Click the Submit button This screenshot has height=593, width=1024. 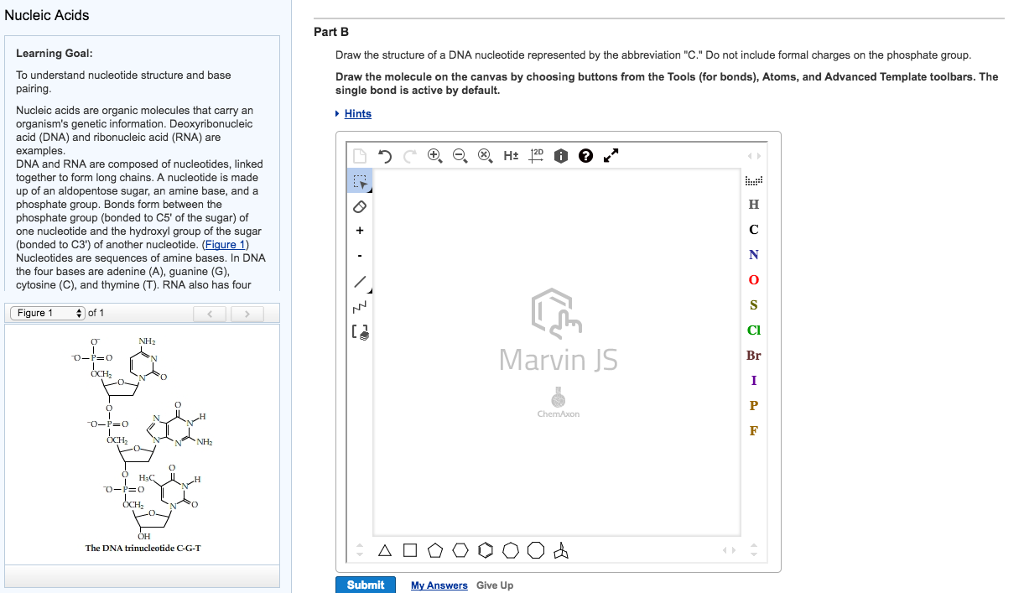click(365, 585)
